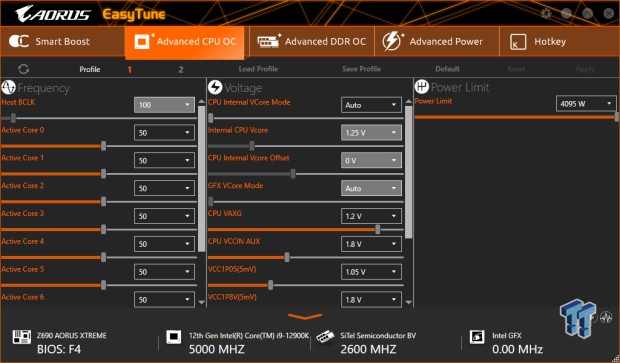
Task: Open the Active Core 0 ratio dropdown
Action: point(164,132)
